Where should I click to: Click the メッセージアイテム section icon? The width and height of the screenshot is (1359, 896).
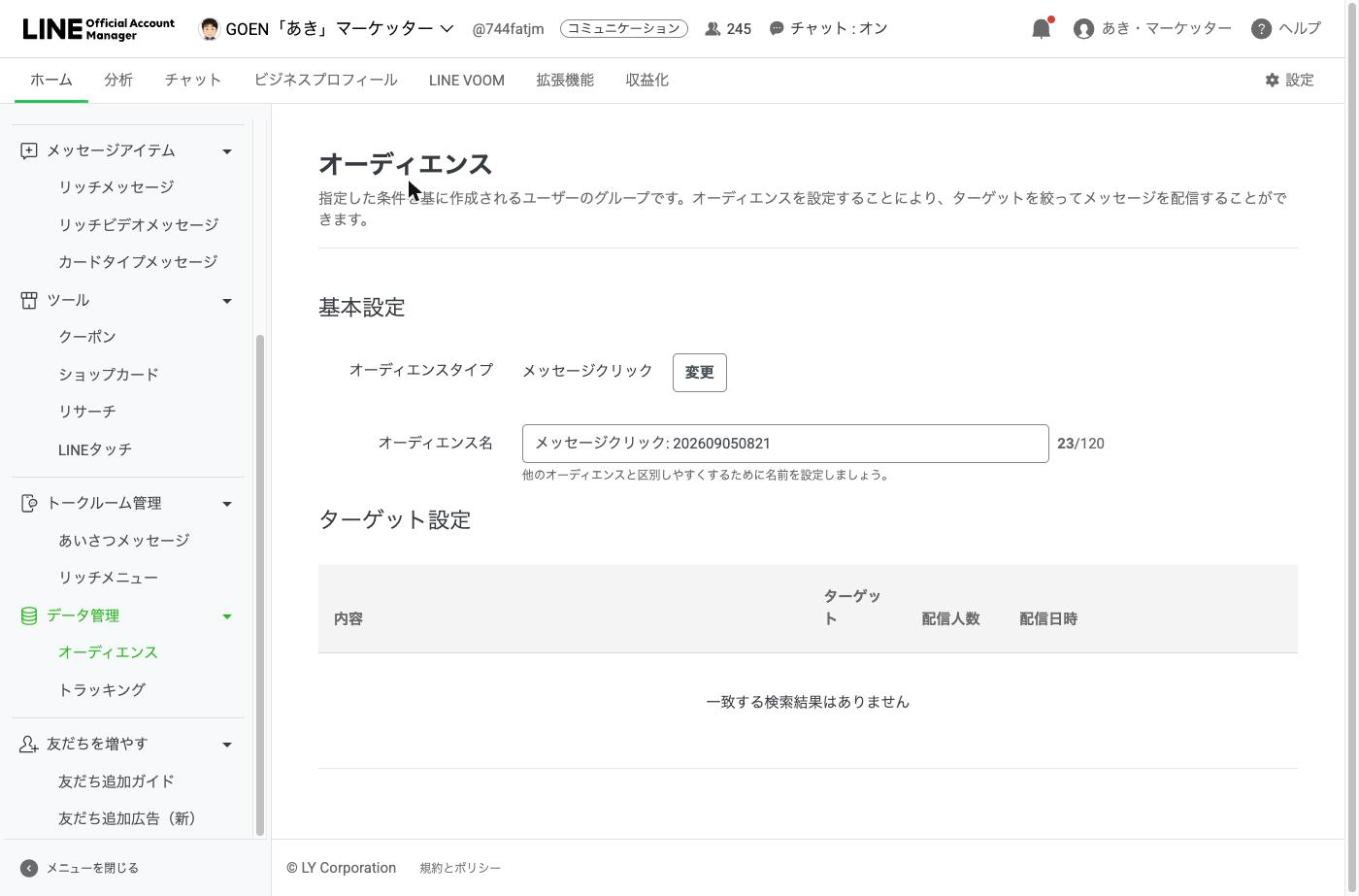tap(29, 150)
